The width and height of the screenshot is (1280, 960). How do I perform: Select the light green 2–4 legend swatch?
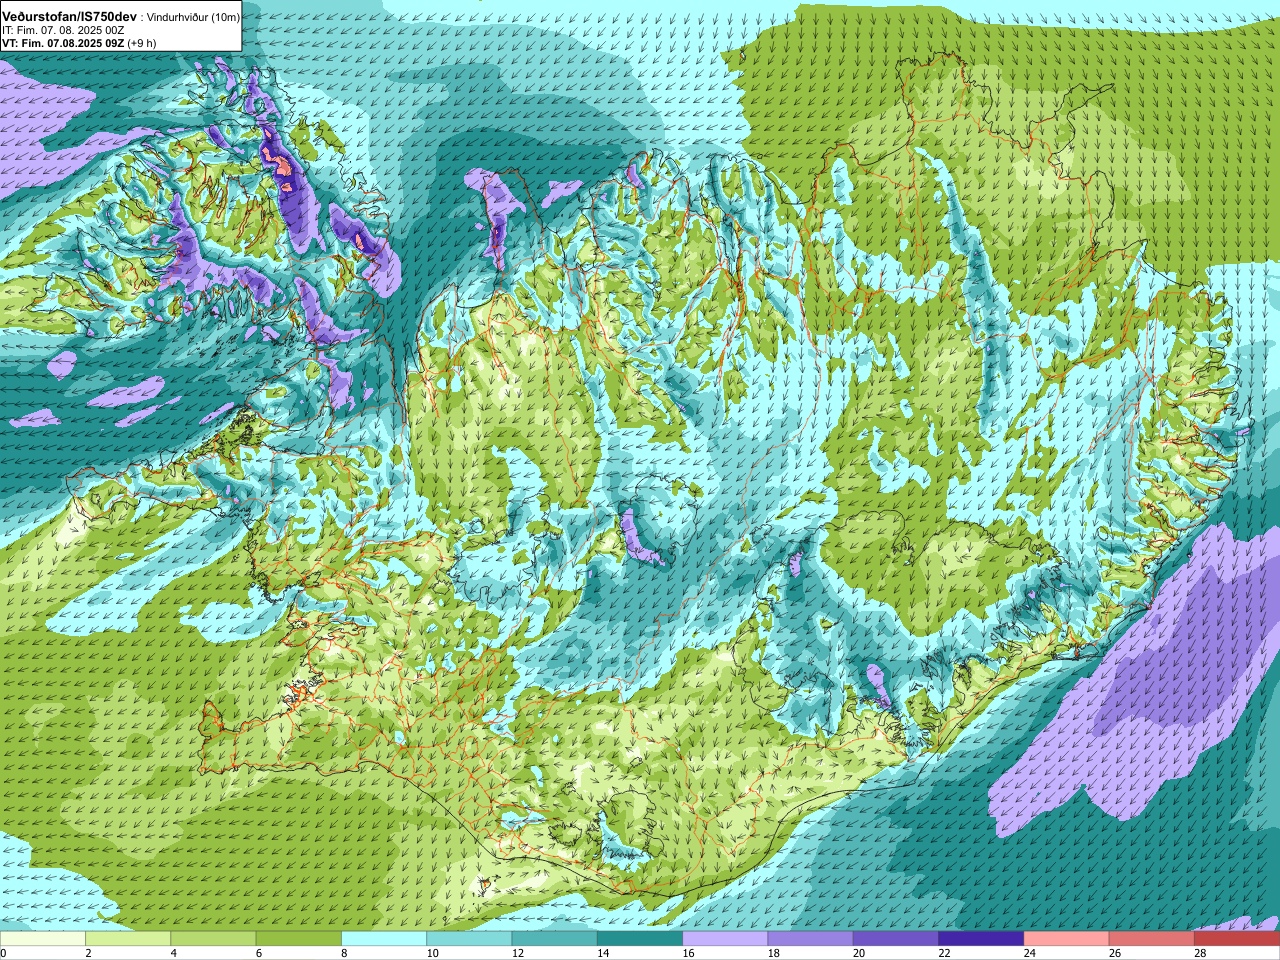128,939
